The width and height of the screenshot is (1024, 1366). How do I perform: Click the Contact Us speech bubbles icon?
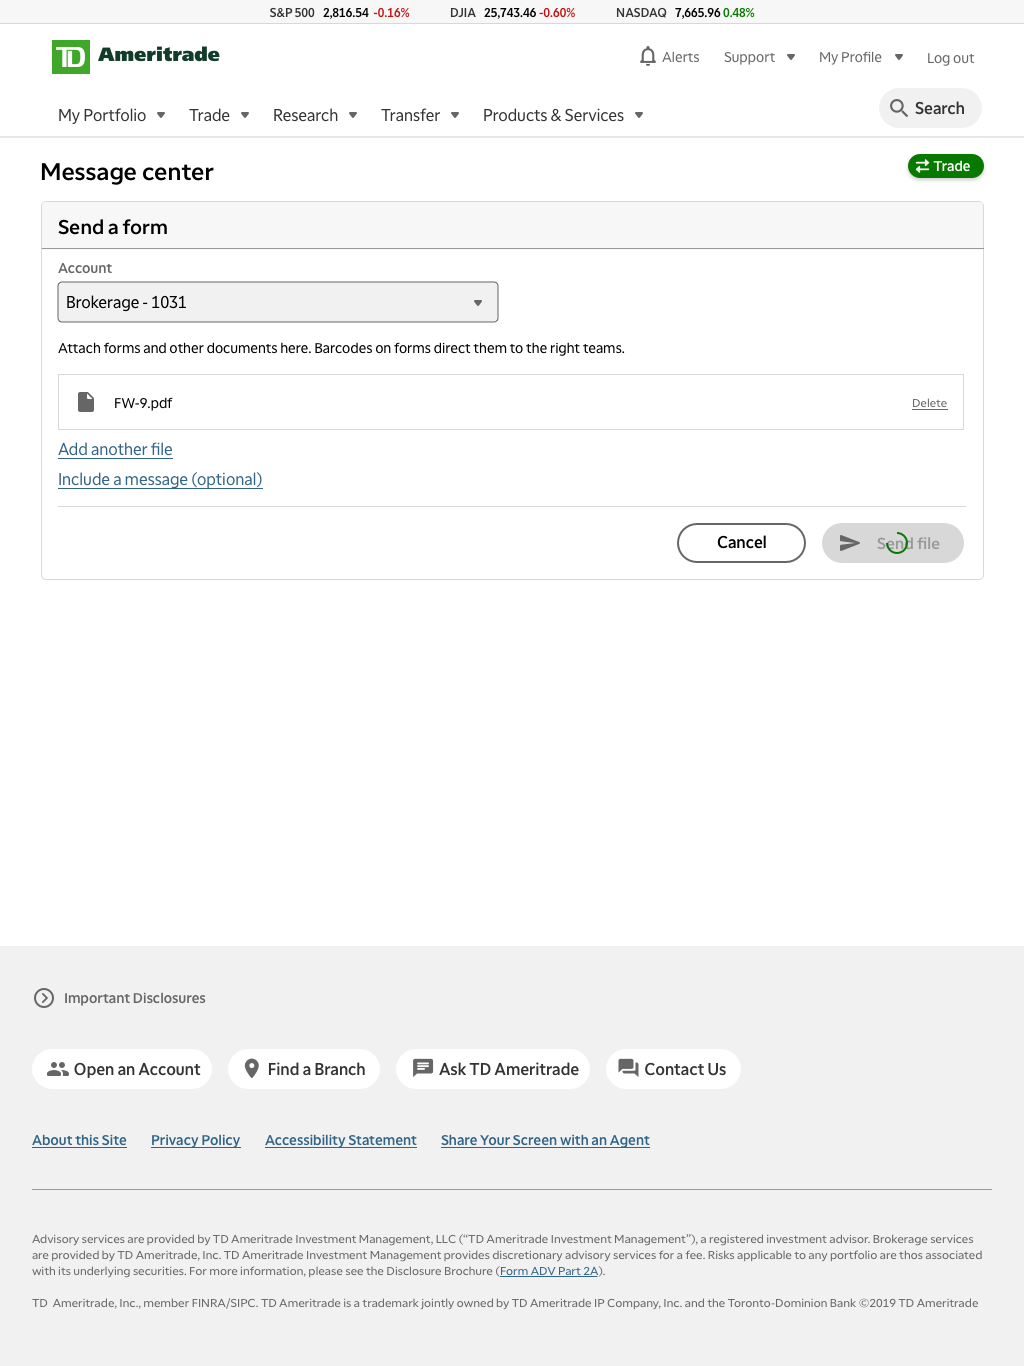628,1068
